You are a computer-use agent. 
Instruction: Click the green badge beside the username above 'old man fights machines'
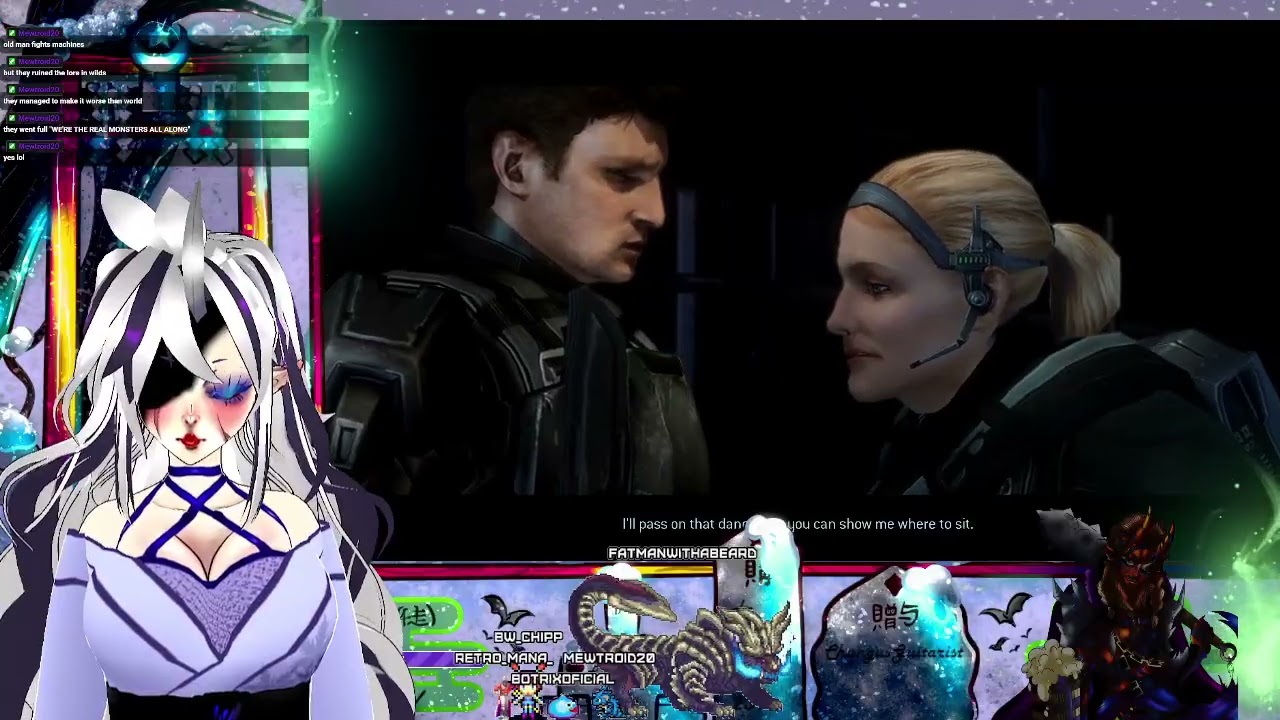point(11,33)
